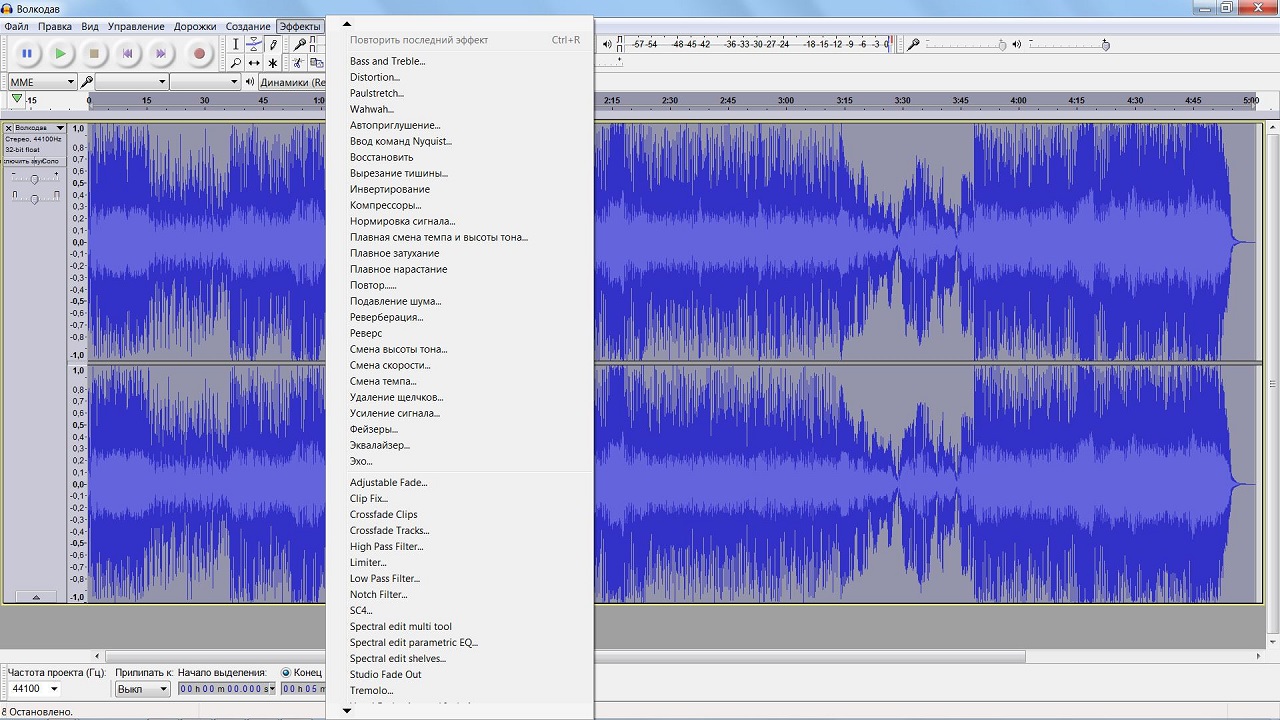The height and width of the screenshot is (720, 1280).
Task: Select the Time Shift arrows tool
Action: (x=254, y=63)
